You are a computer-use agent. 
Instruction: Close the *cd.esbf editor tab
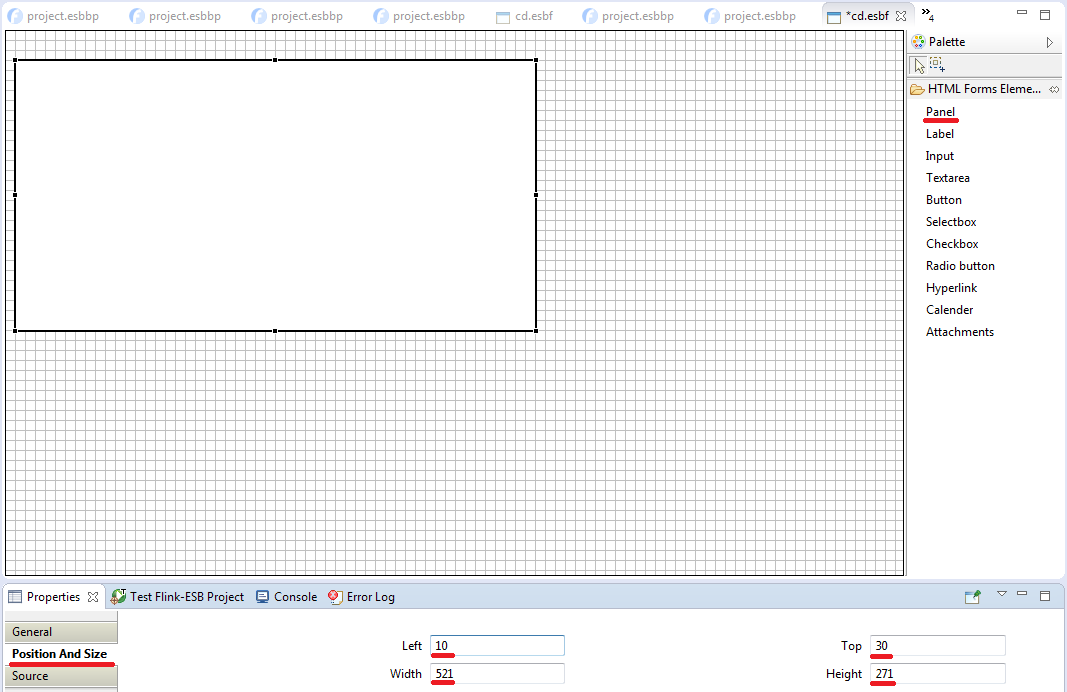click(x=900, y=16)
